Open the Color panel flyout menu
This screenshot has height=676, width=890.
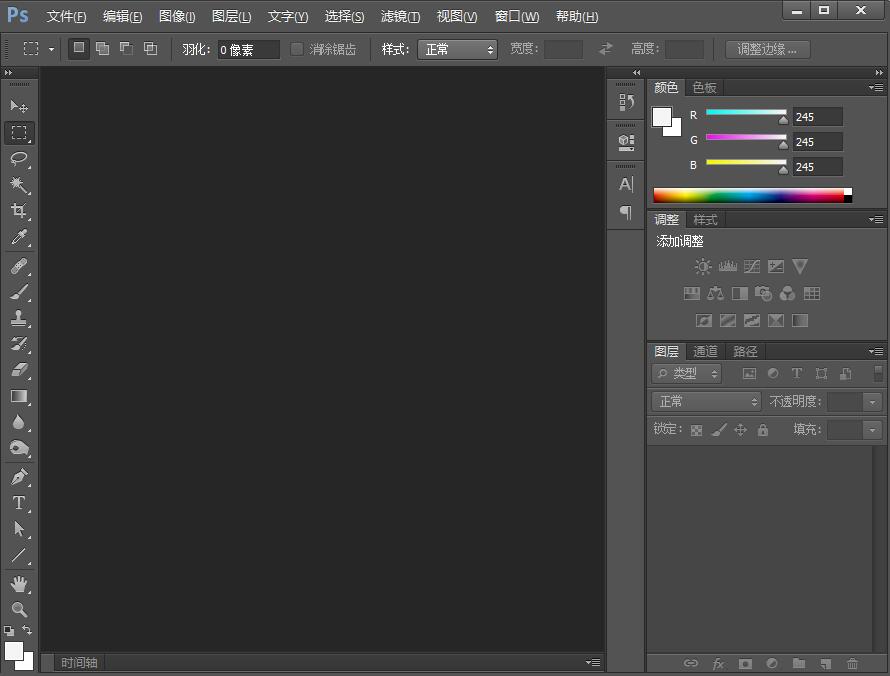point(876,87)
